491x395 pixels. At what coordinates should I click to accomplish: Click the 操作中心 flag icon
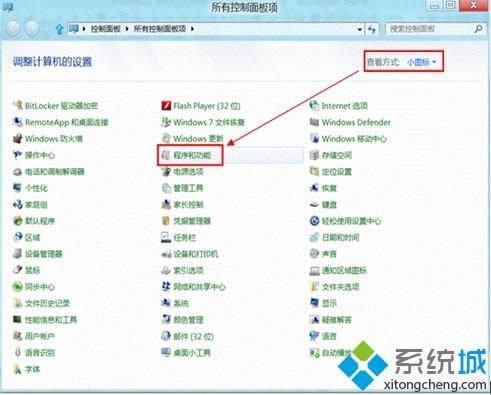click(18, 155)
